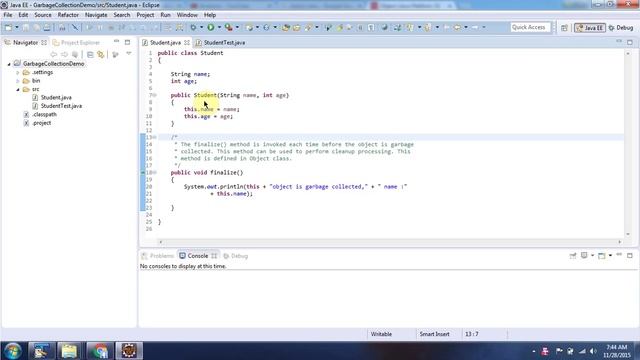
Task: Open the Run launch dropdown arrow
Action: (219, 27)
